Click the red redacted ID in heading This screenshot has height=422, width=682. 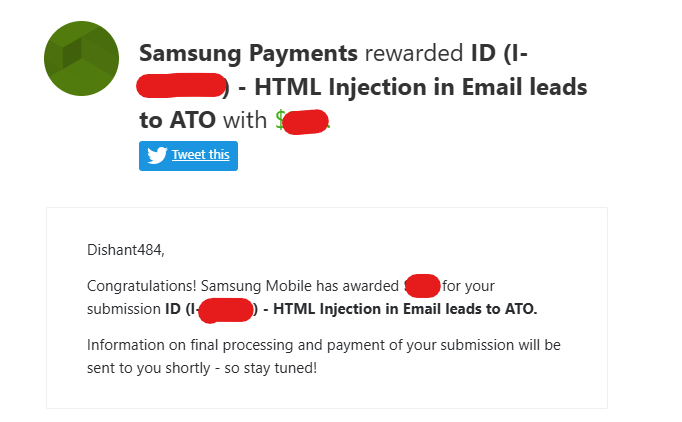tap(181, 85)
